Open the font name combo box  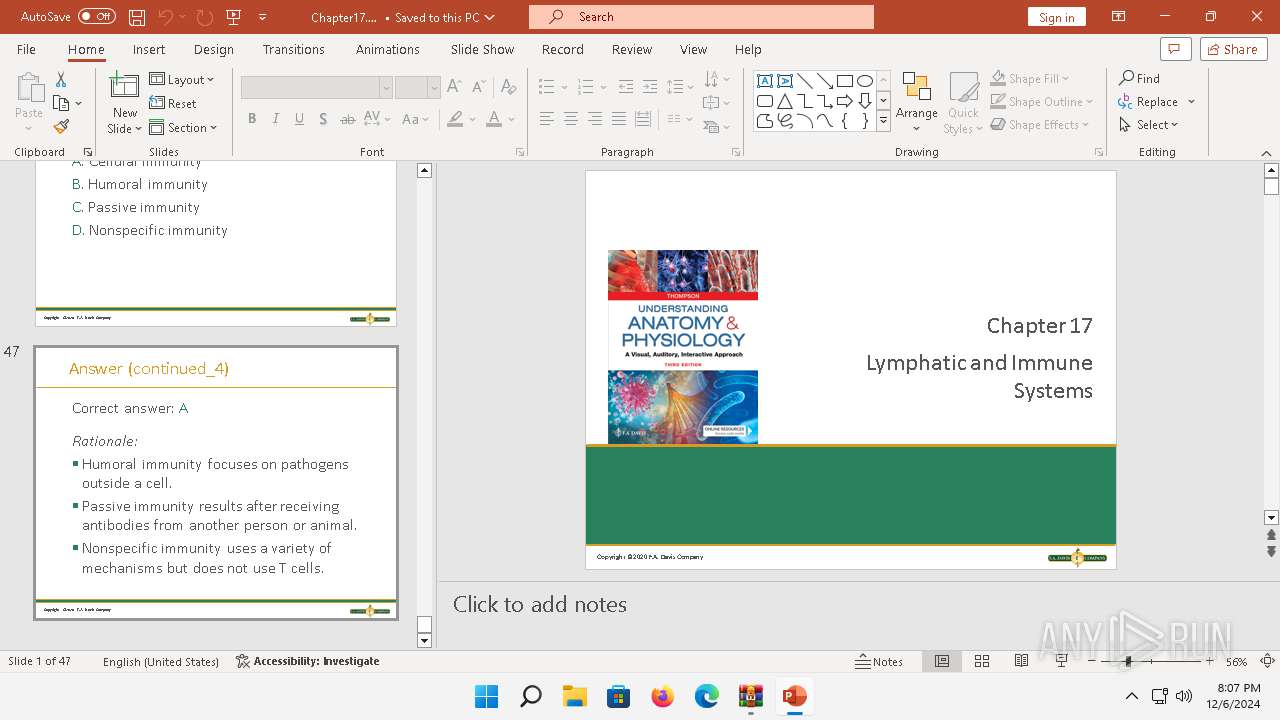click(316, 88)
